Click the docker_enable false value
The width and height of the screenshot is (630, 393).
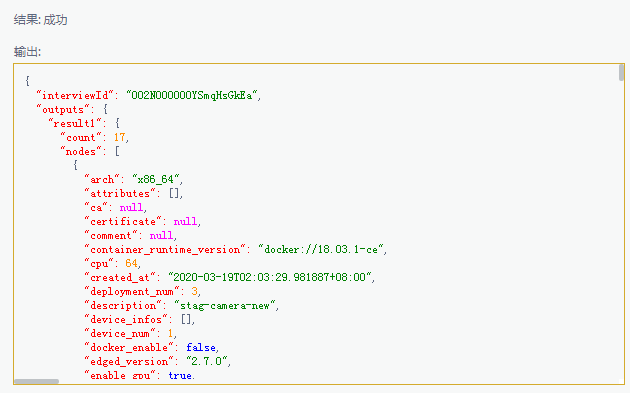(200, 348)
